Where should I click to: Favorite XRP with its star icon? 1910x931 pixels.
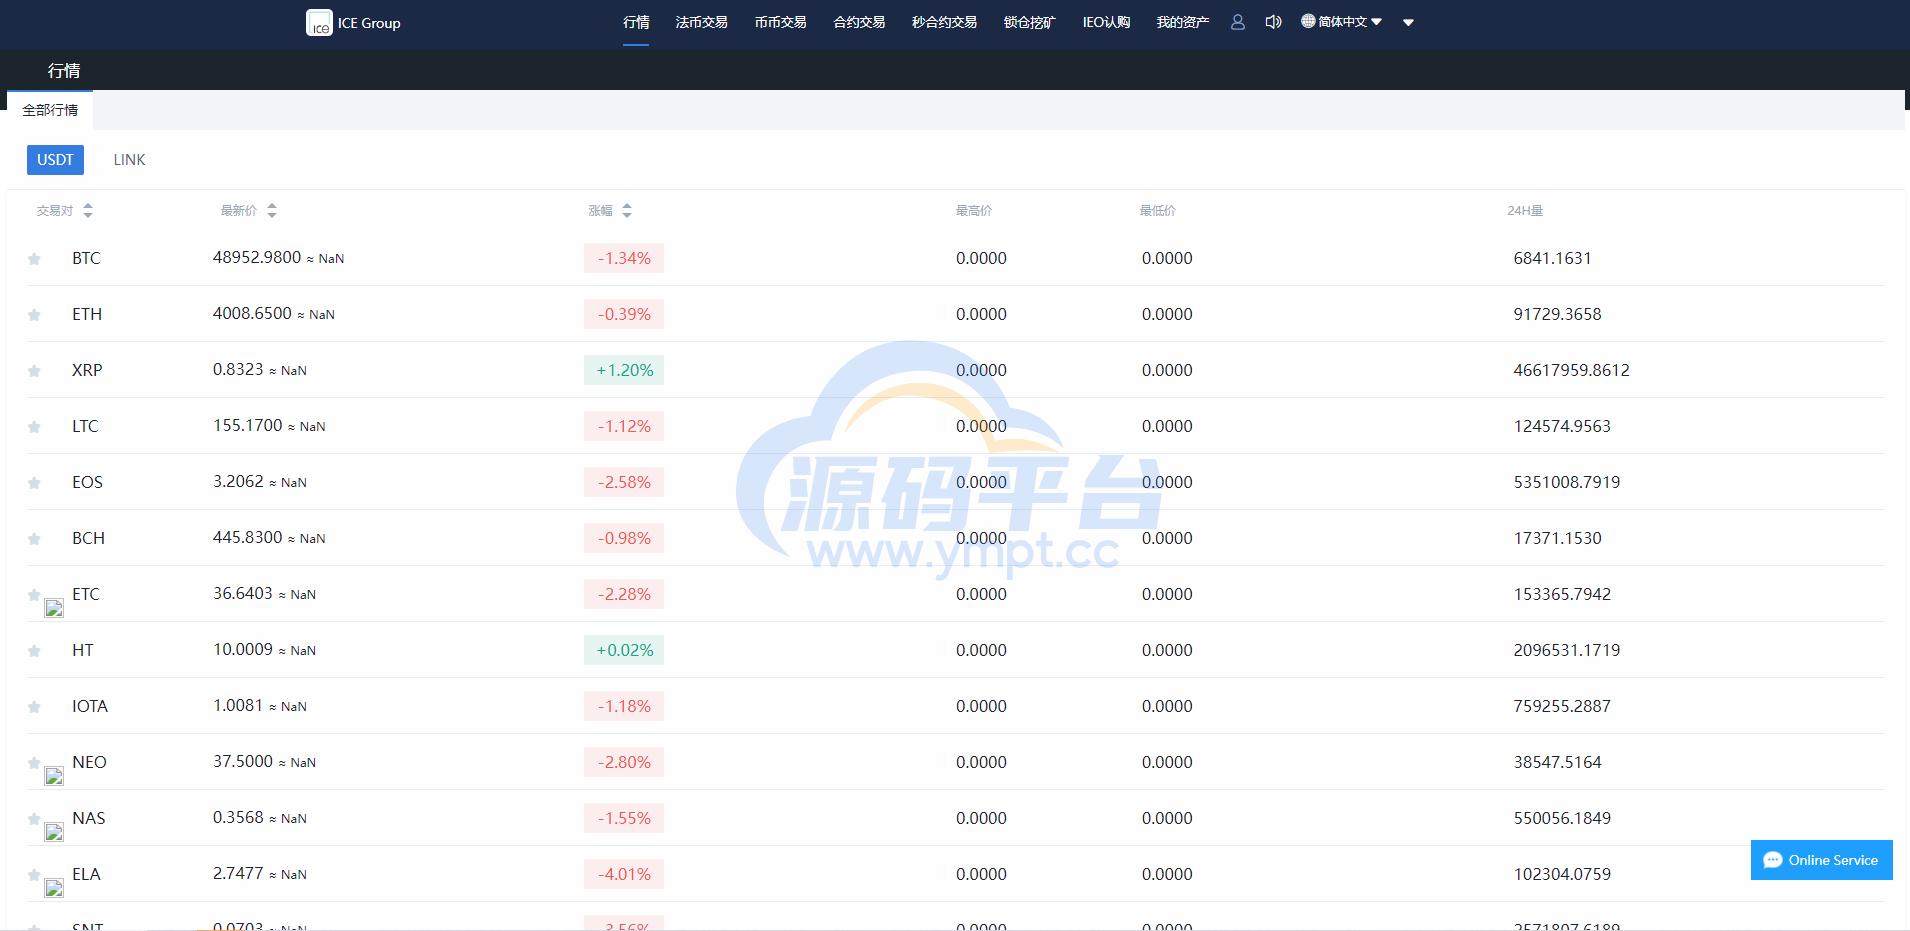click(34, 371)
